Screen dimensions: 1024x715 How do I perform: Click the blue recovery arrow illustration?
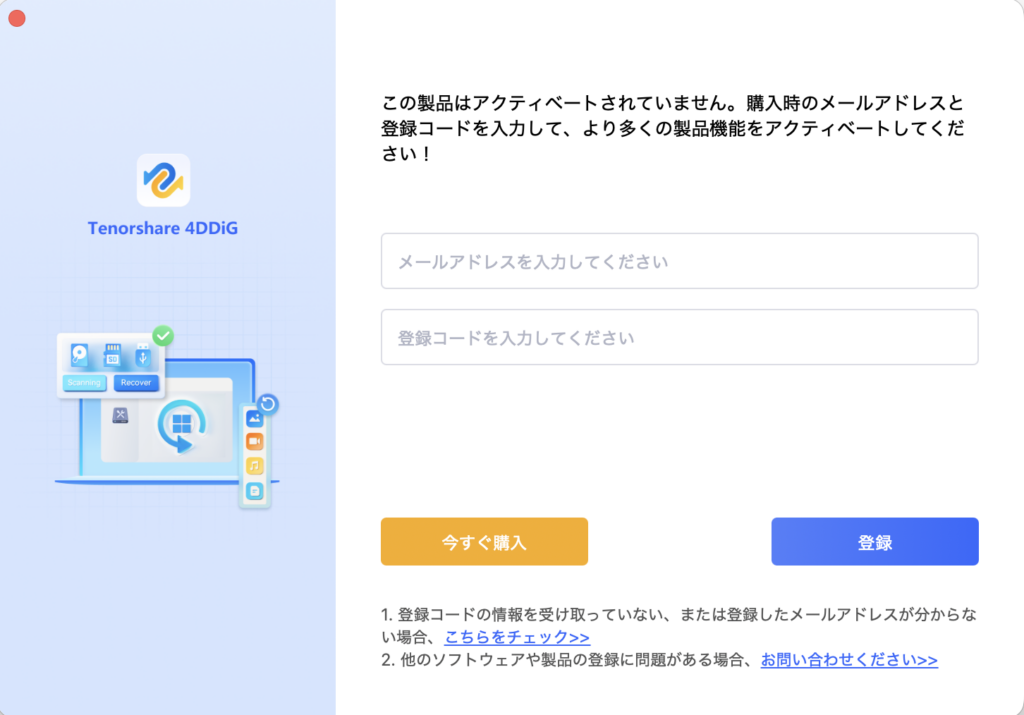point(183,424)
